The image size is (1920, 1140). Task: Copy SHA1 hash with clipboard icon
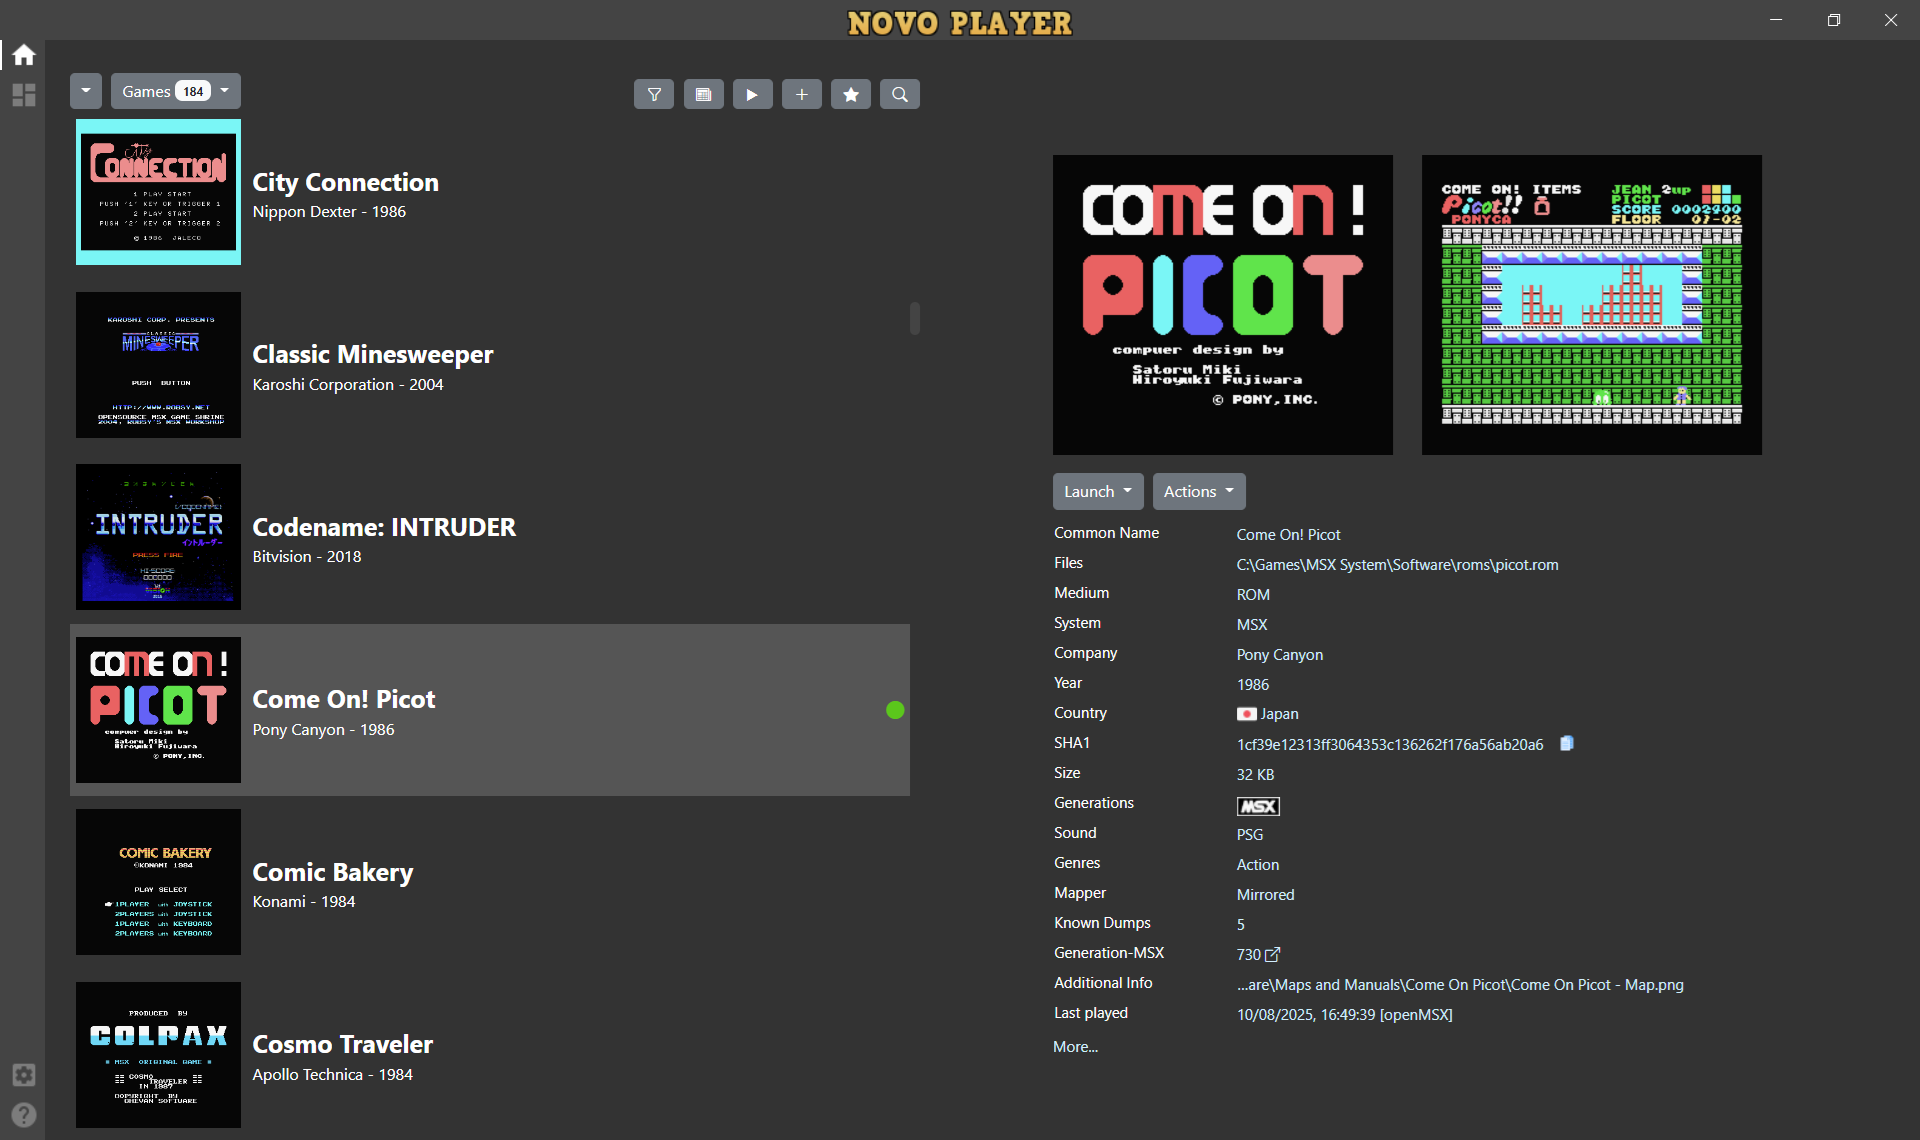(1567, 743)
